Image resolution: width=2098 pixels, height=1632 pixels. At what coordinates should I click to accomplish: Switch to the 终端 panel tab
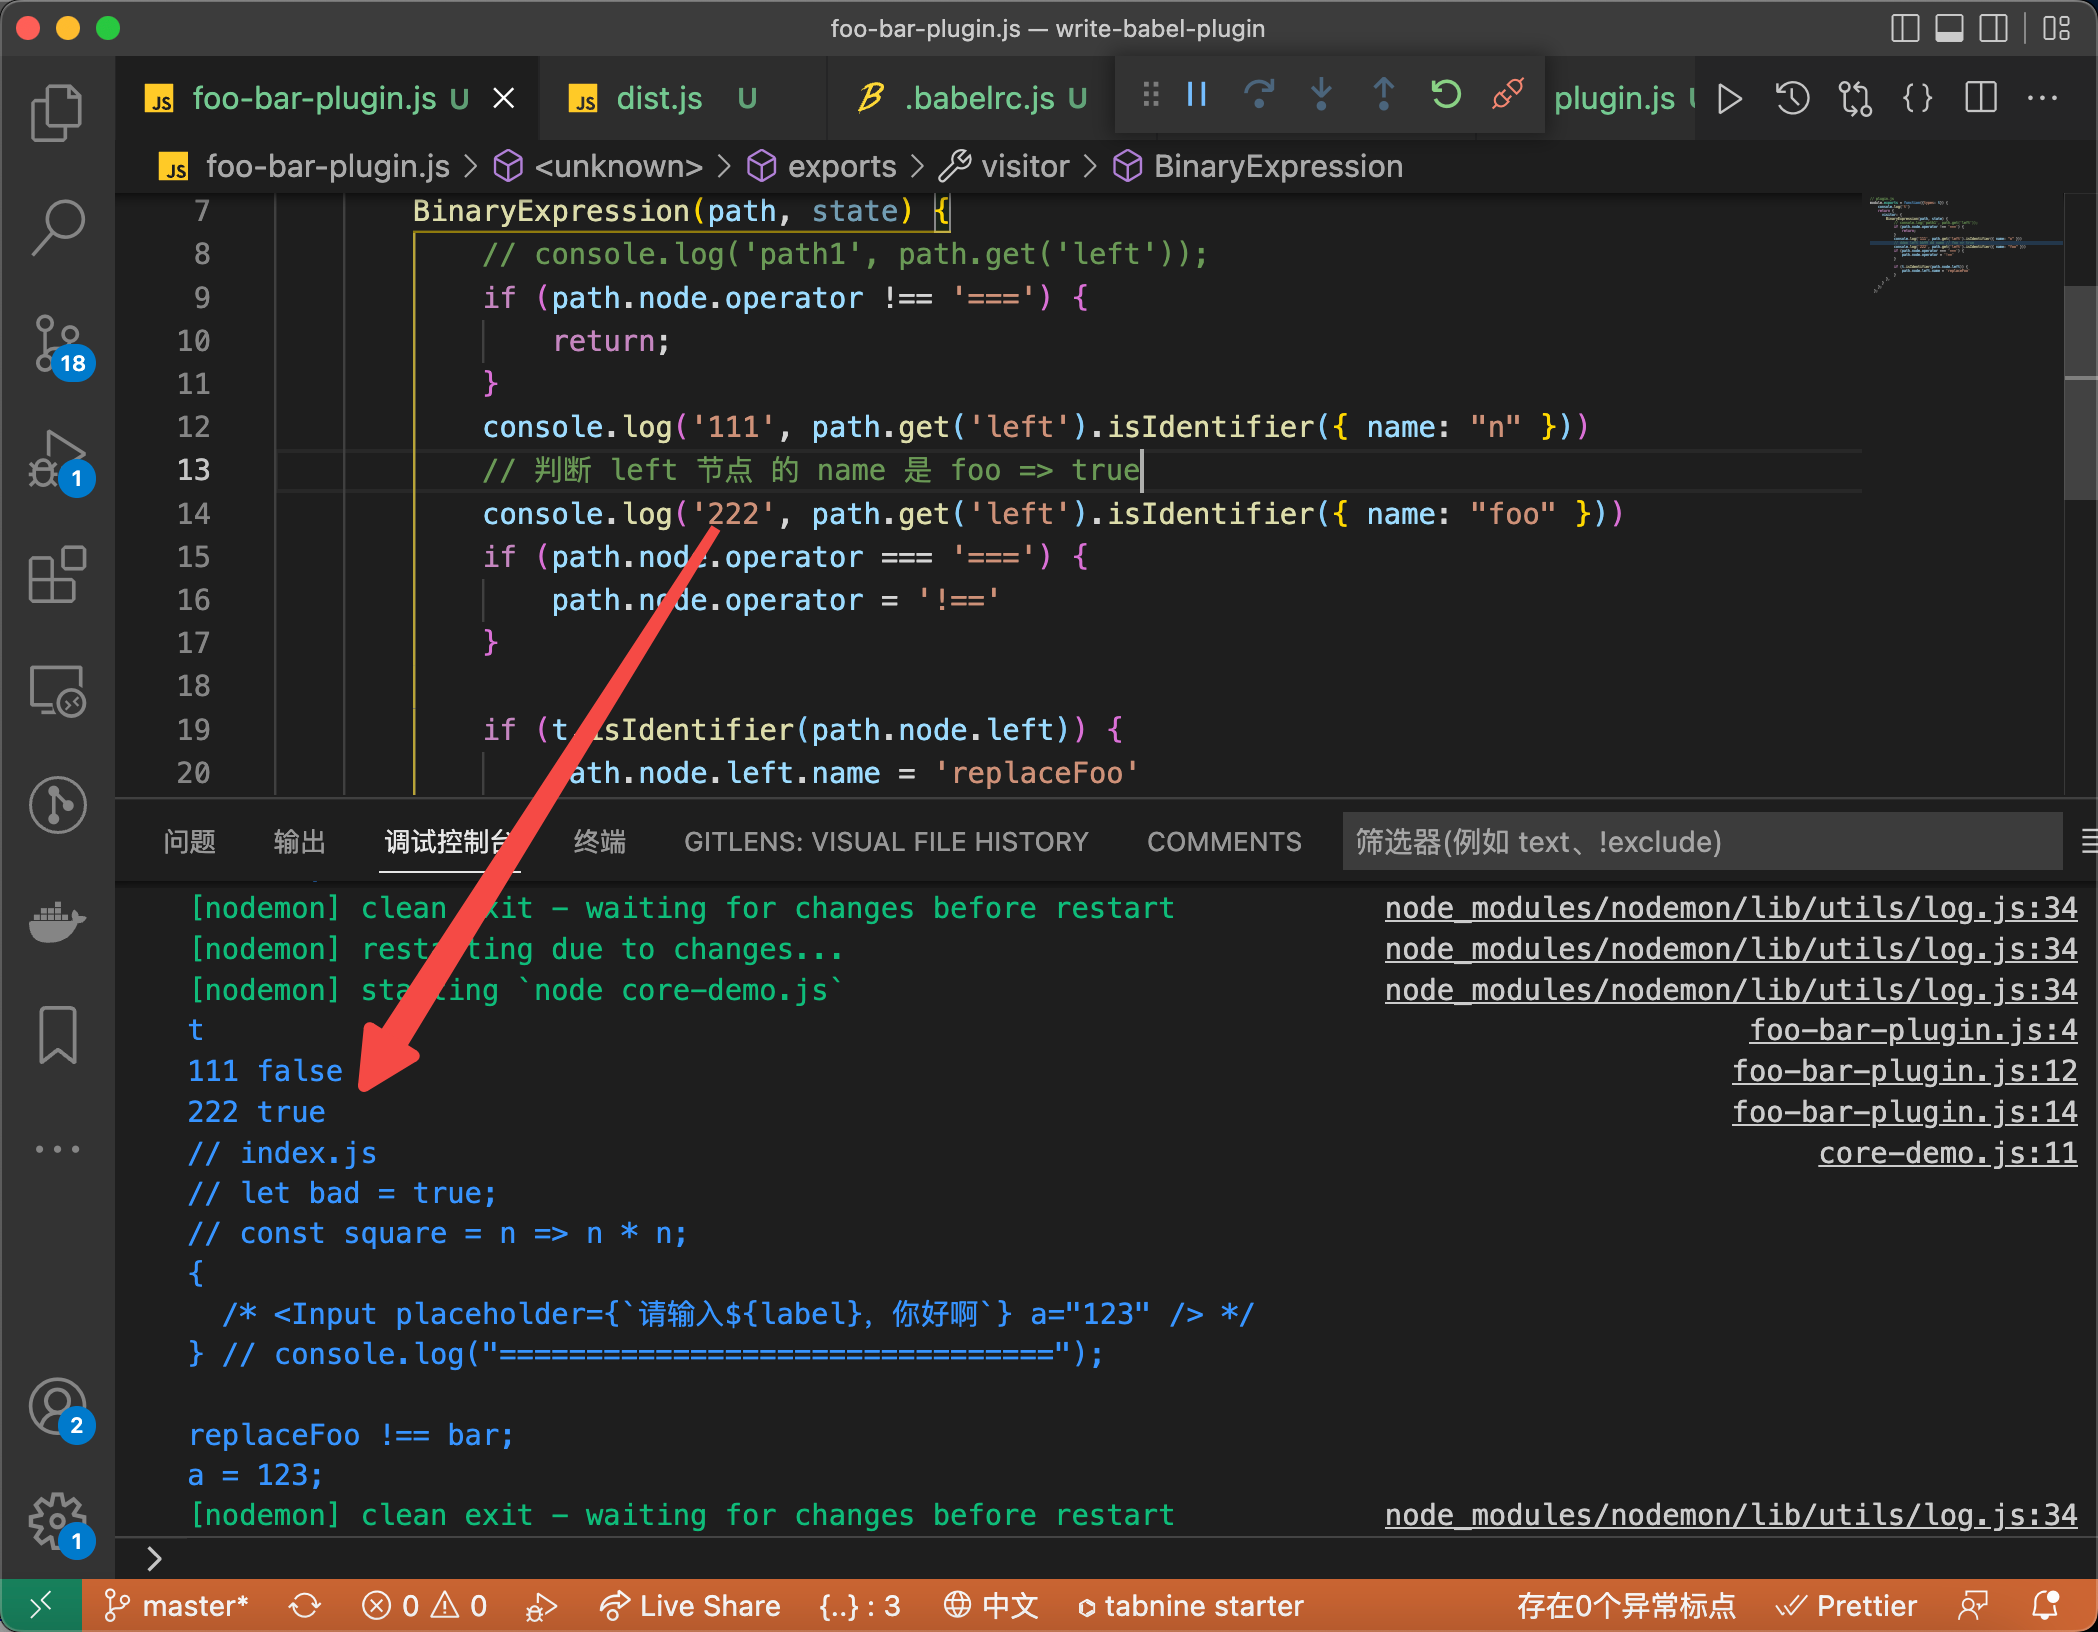[599, 842]
